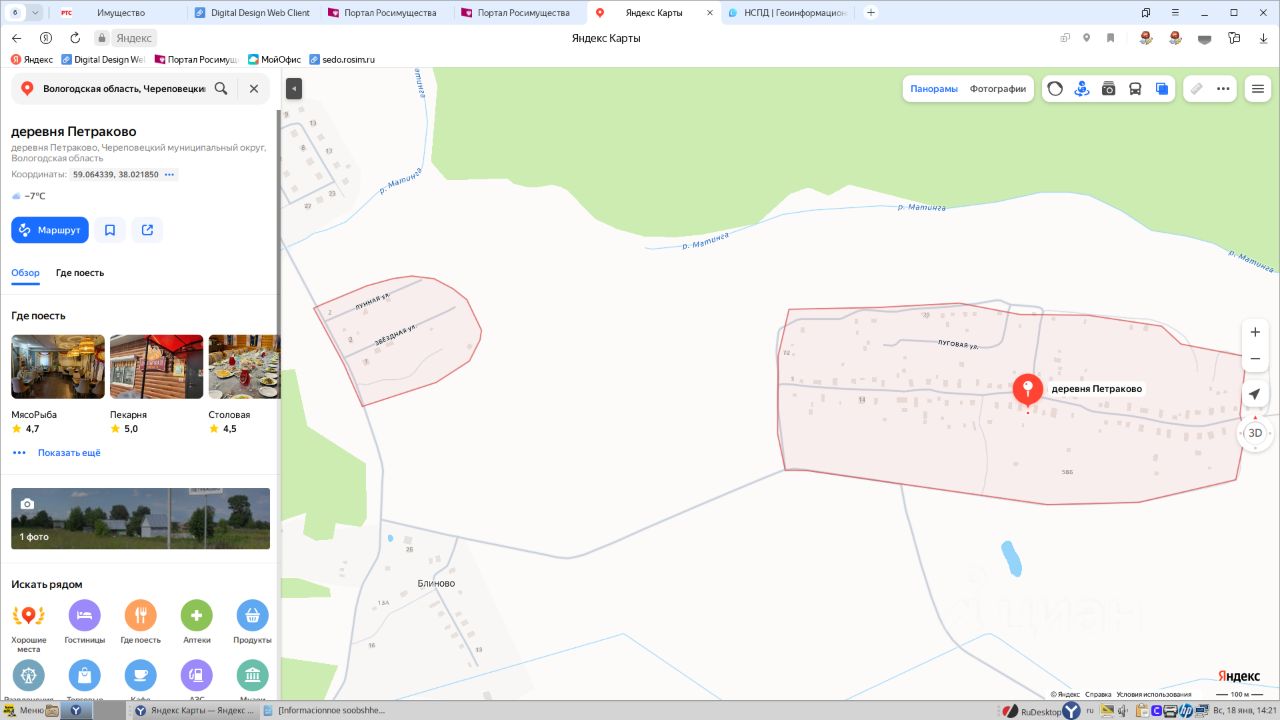Click the search magnifier icon in search box

tap(221, 88)
